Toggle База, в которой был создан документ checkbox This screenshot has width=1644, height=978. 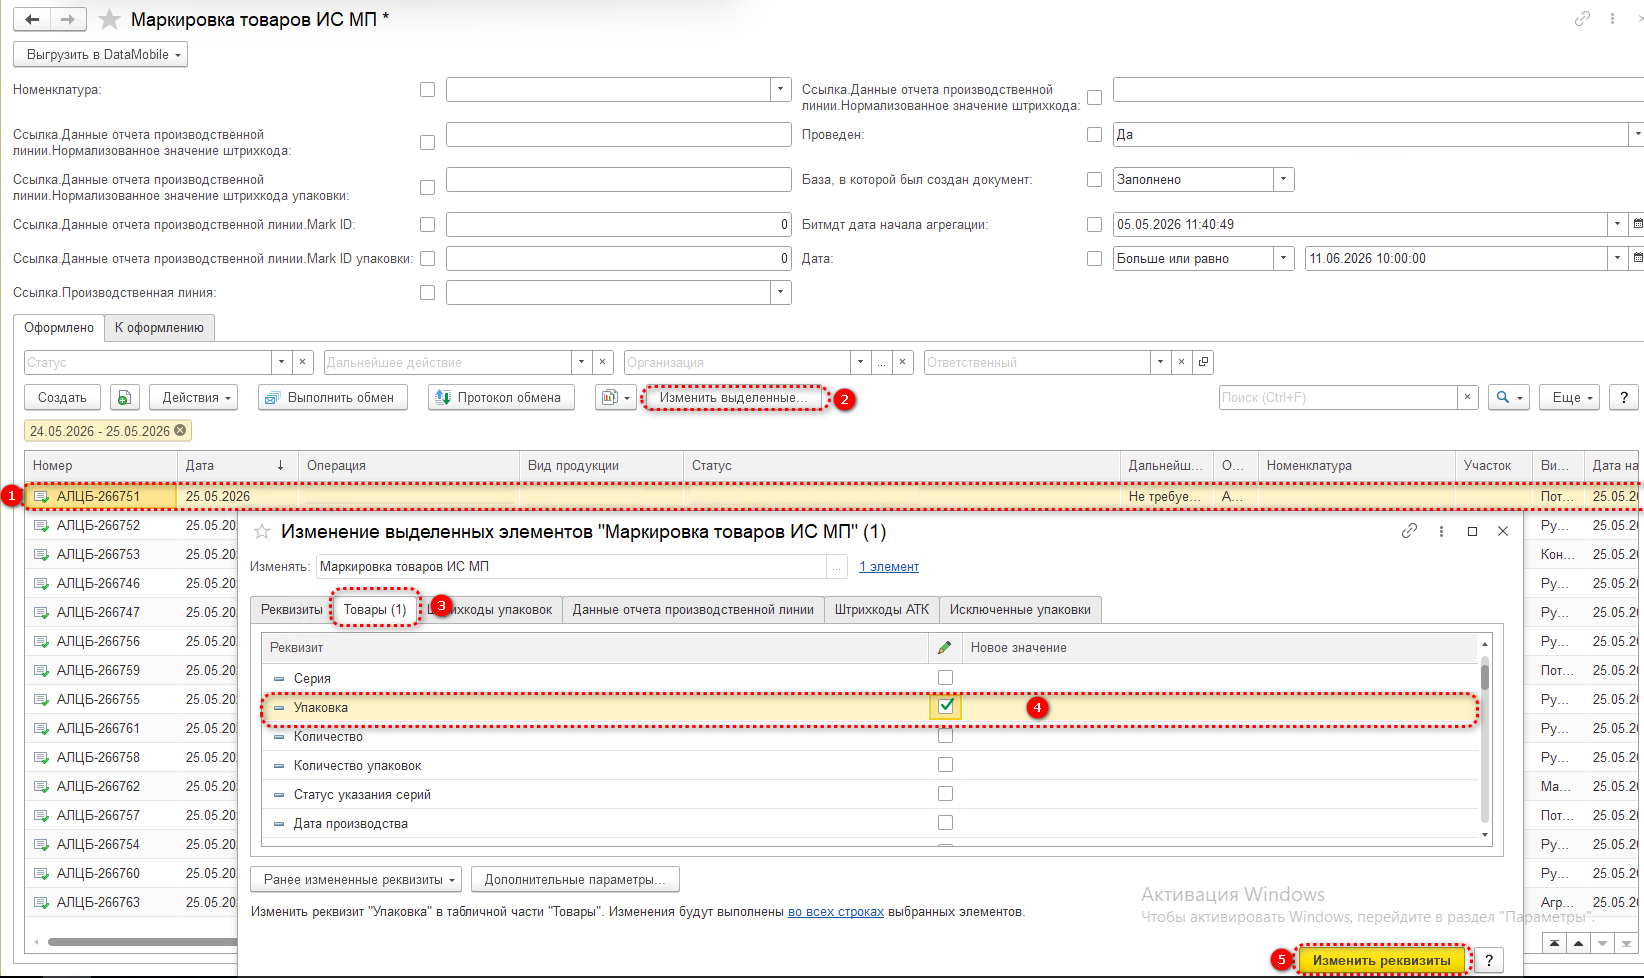(1094, 180)
